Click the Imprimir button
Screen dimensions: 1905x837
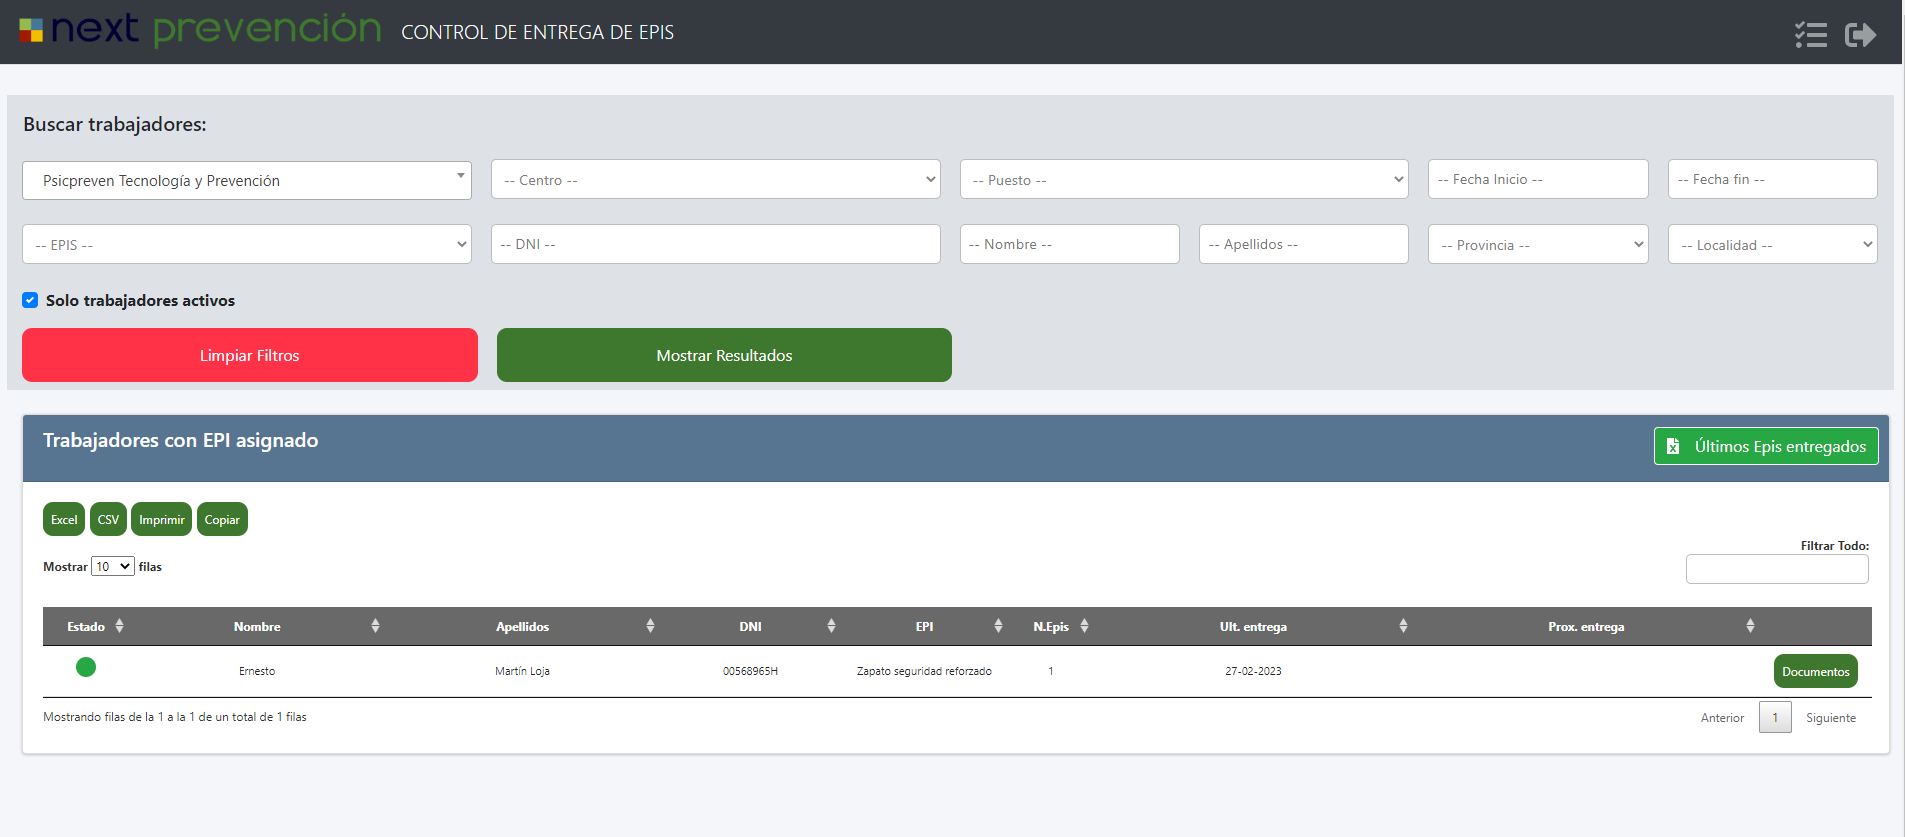pos(162,520)
